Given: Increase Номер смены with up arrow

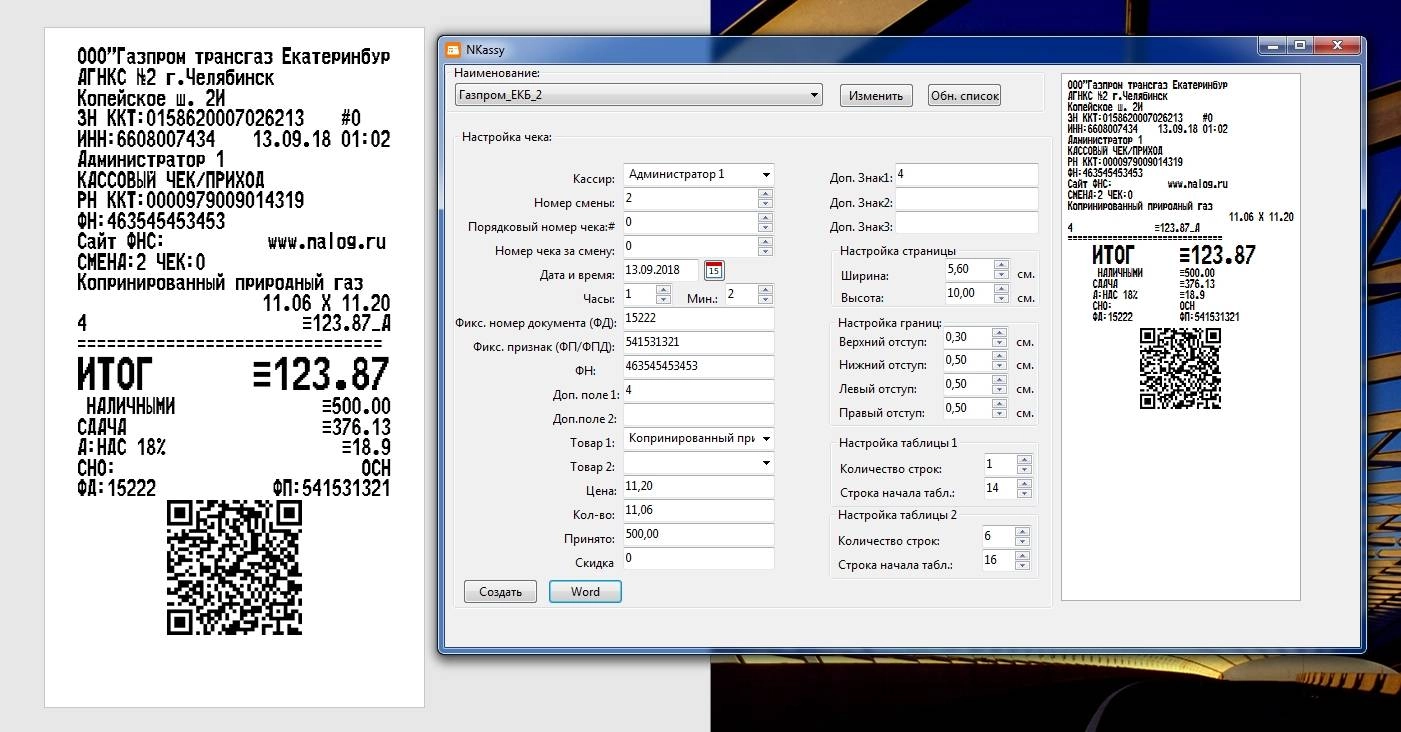Looking at the screenshot, I should (x=765, y=193).
